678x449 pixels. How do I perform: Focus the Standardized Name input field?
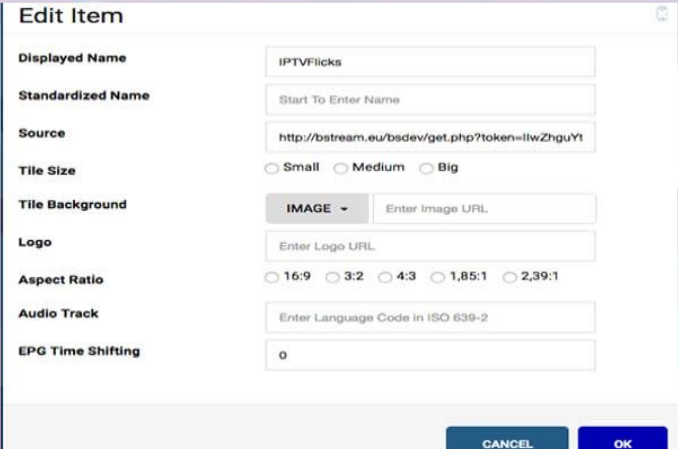coord(430,99)
